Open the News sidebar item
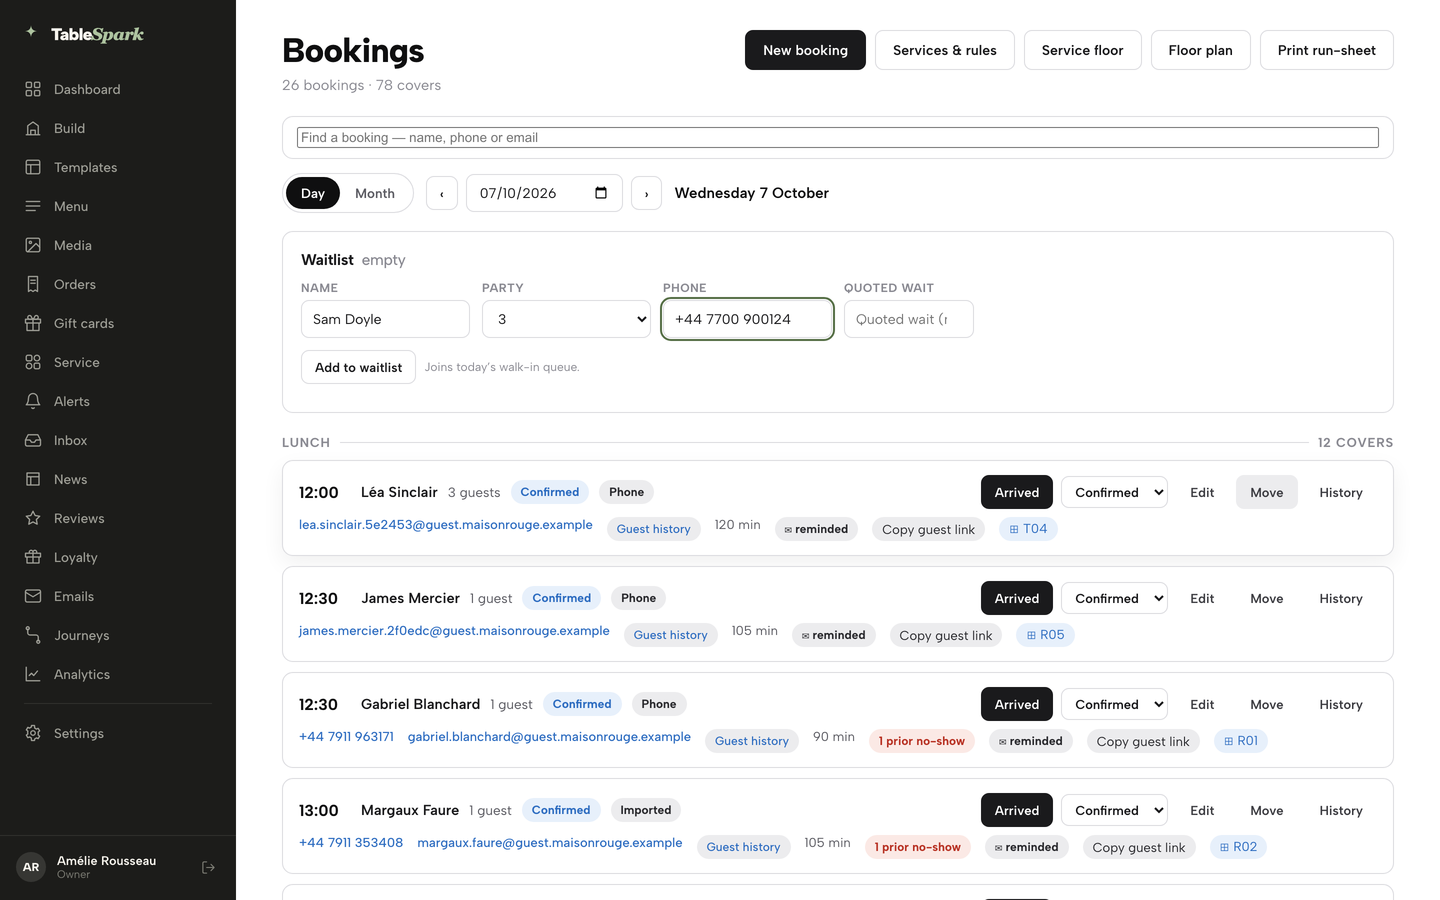This screenshot has height=900, width=1440. pos(118,479)
